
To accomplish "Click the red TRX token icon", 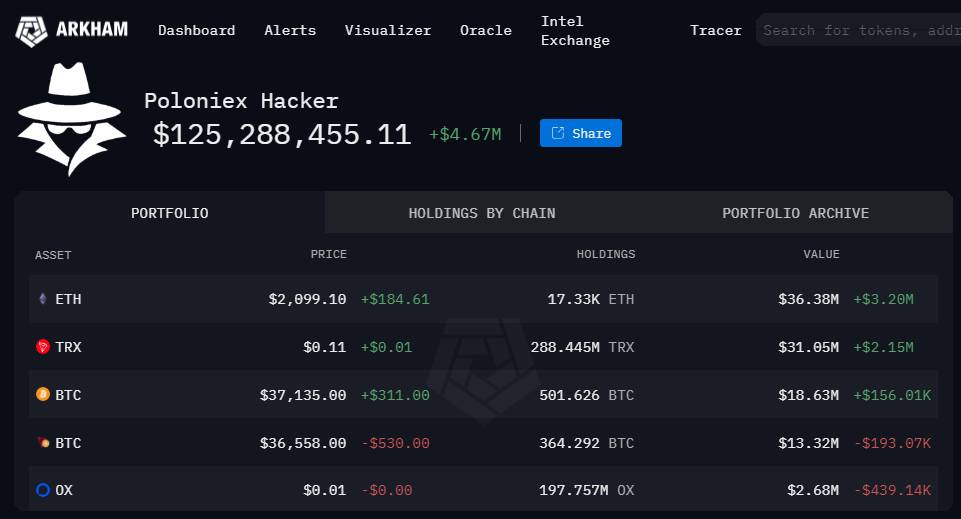I will click(x=43, y=347).
